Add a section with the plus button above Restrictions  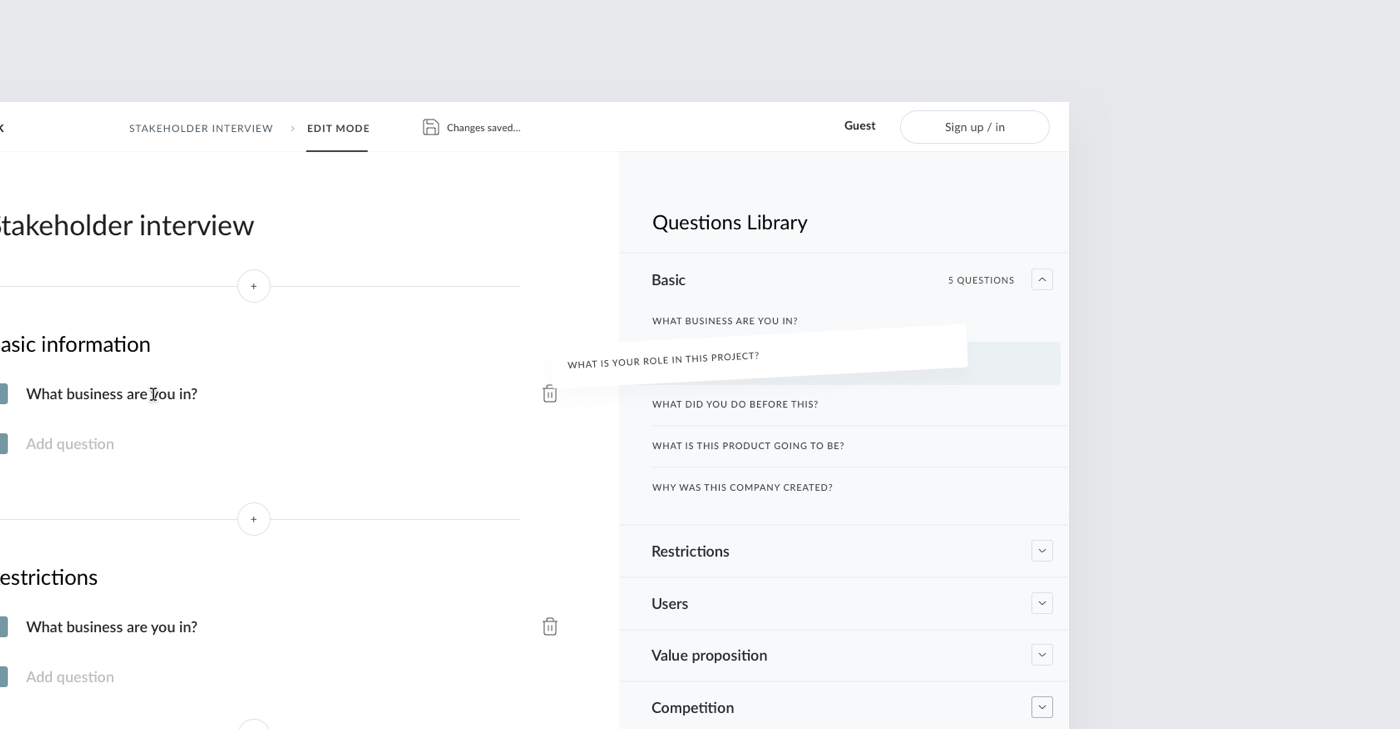(x=254, y=519)
